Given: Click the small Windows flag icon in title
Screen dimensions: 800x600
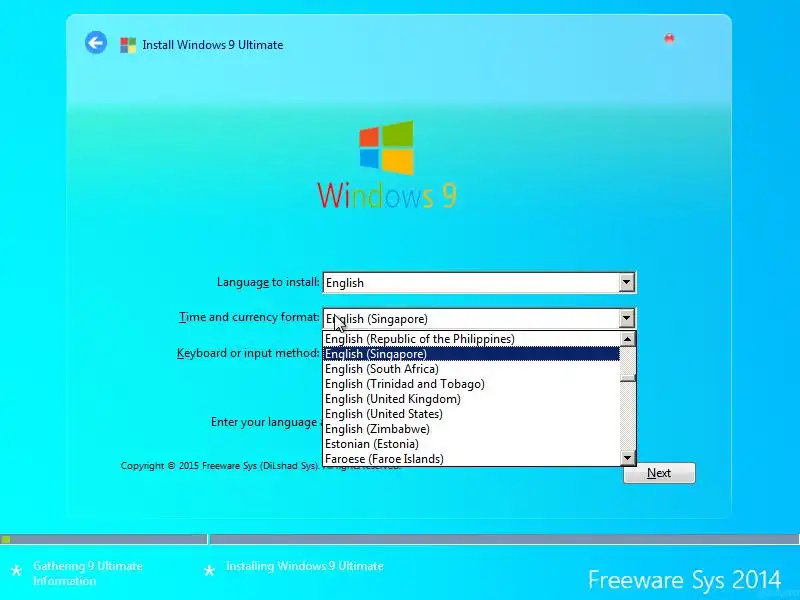Looking at the screenshot, I should 128,45.
